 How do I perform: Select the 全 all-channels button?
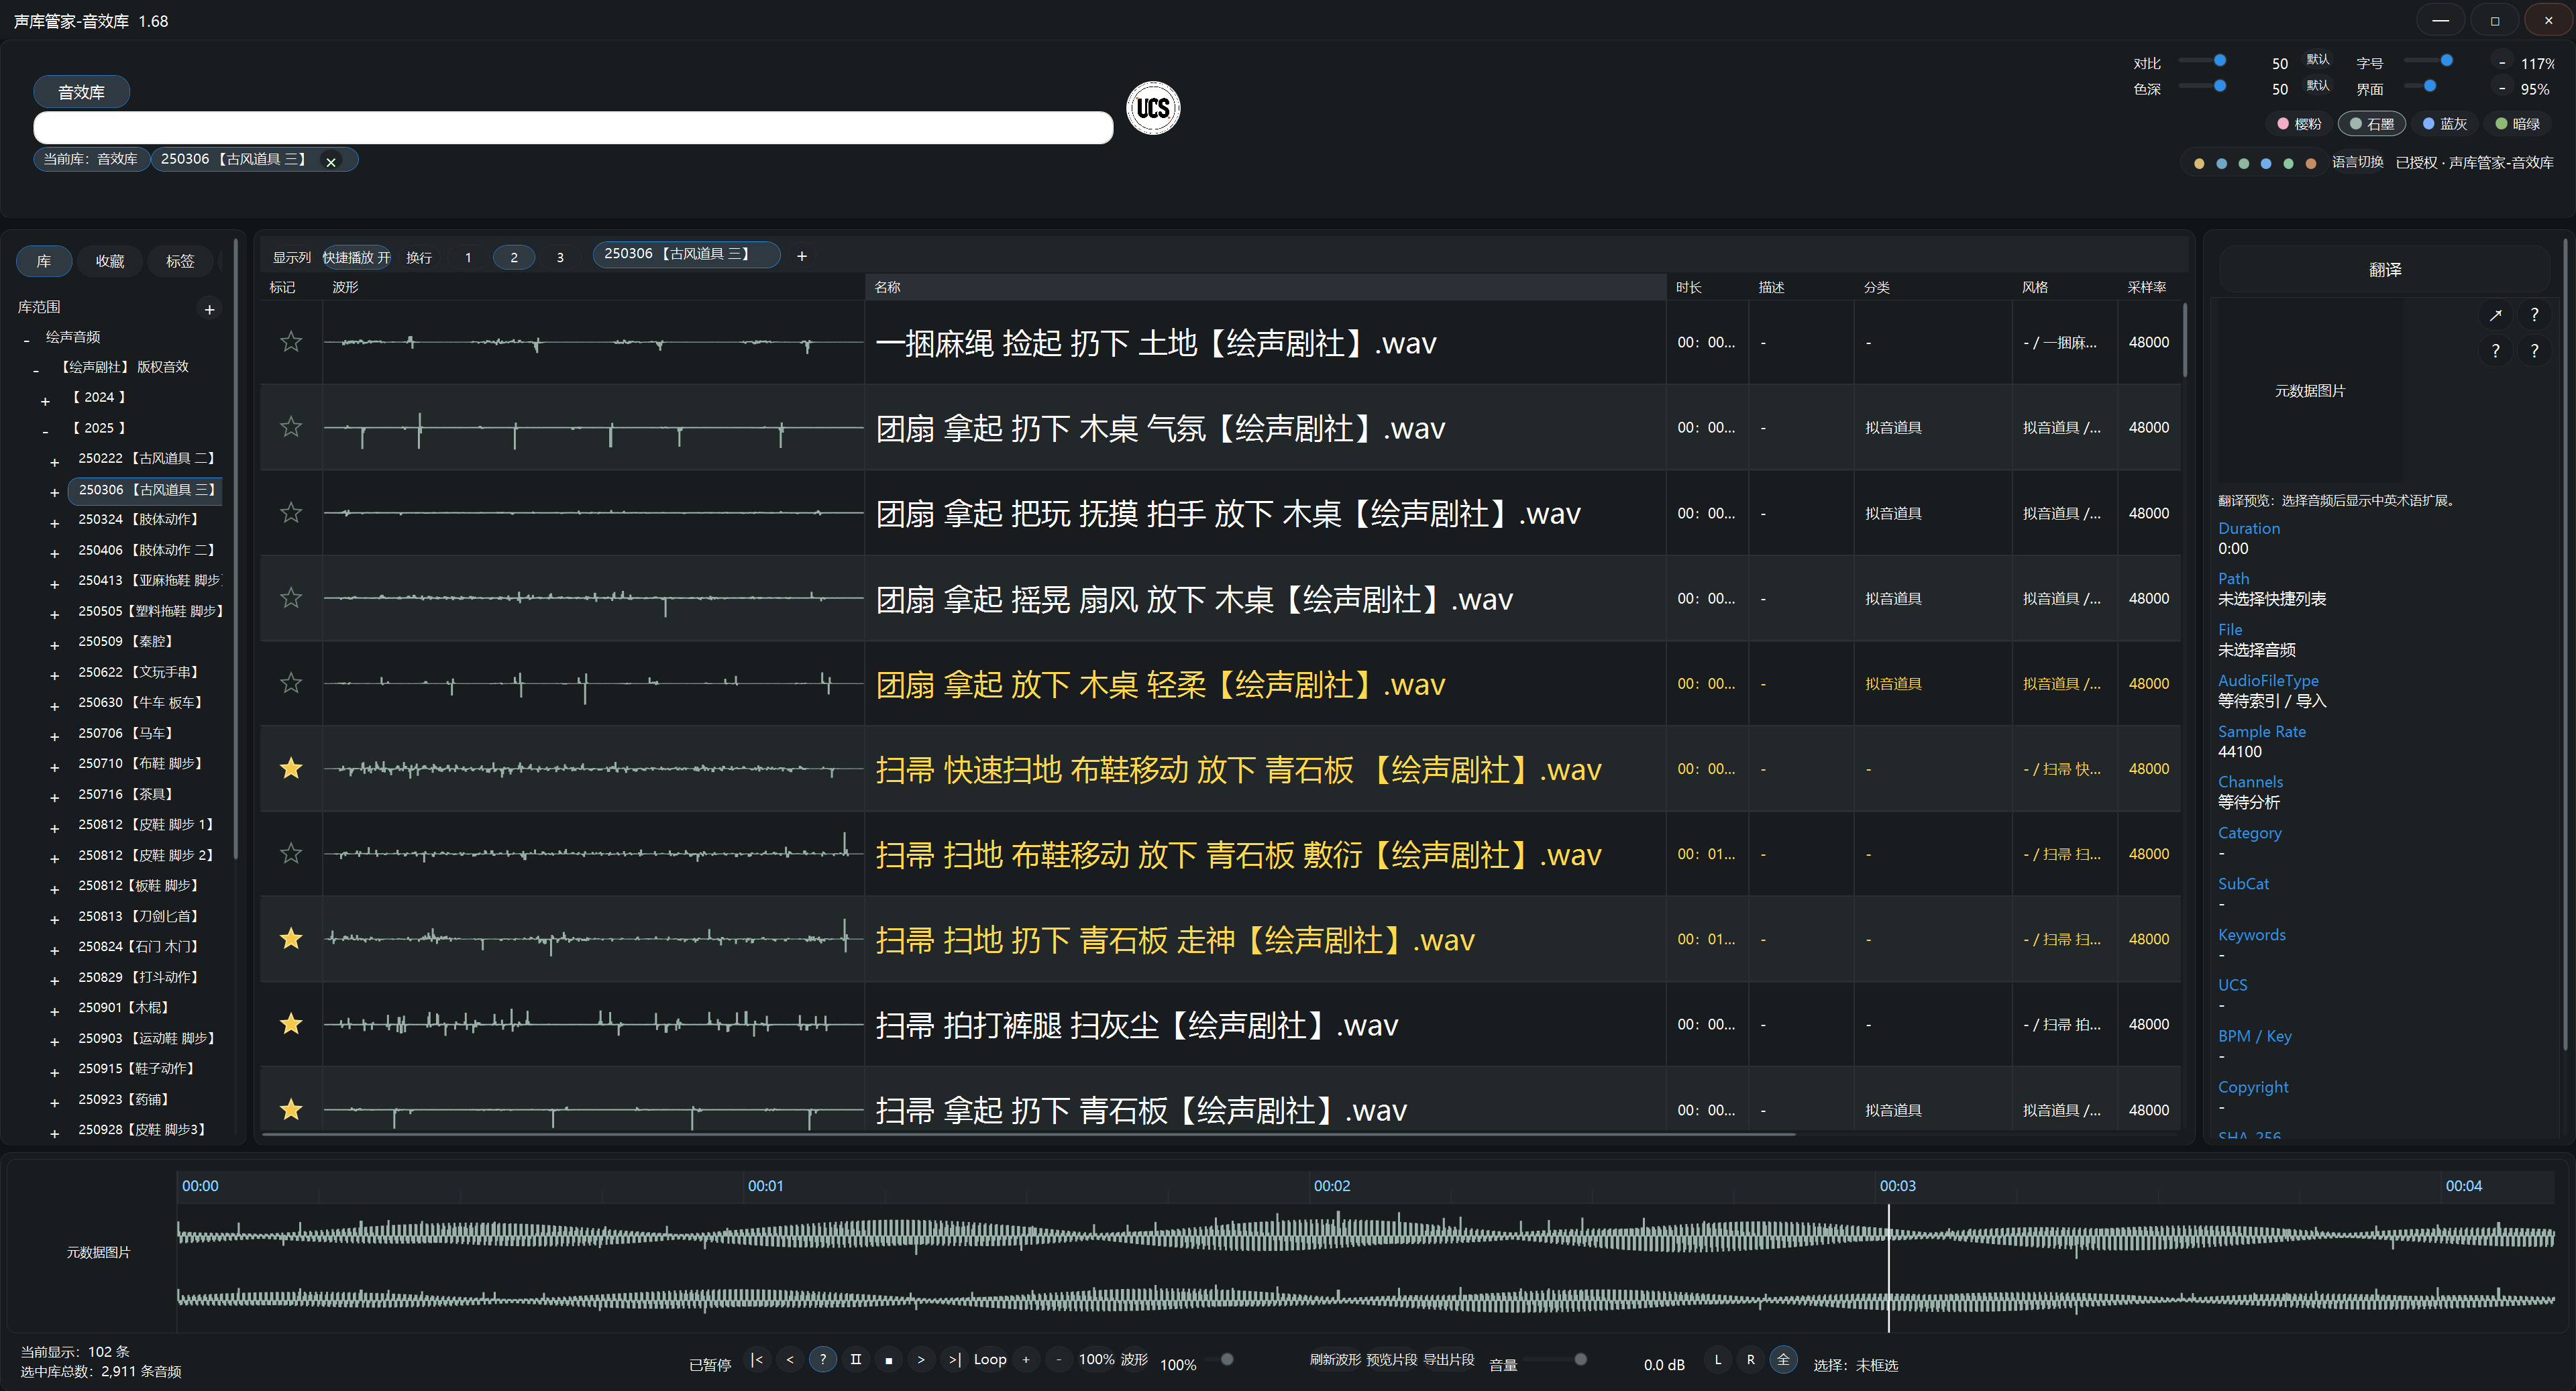pyautogui.click(x=1784, y=1360)
